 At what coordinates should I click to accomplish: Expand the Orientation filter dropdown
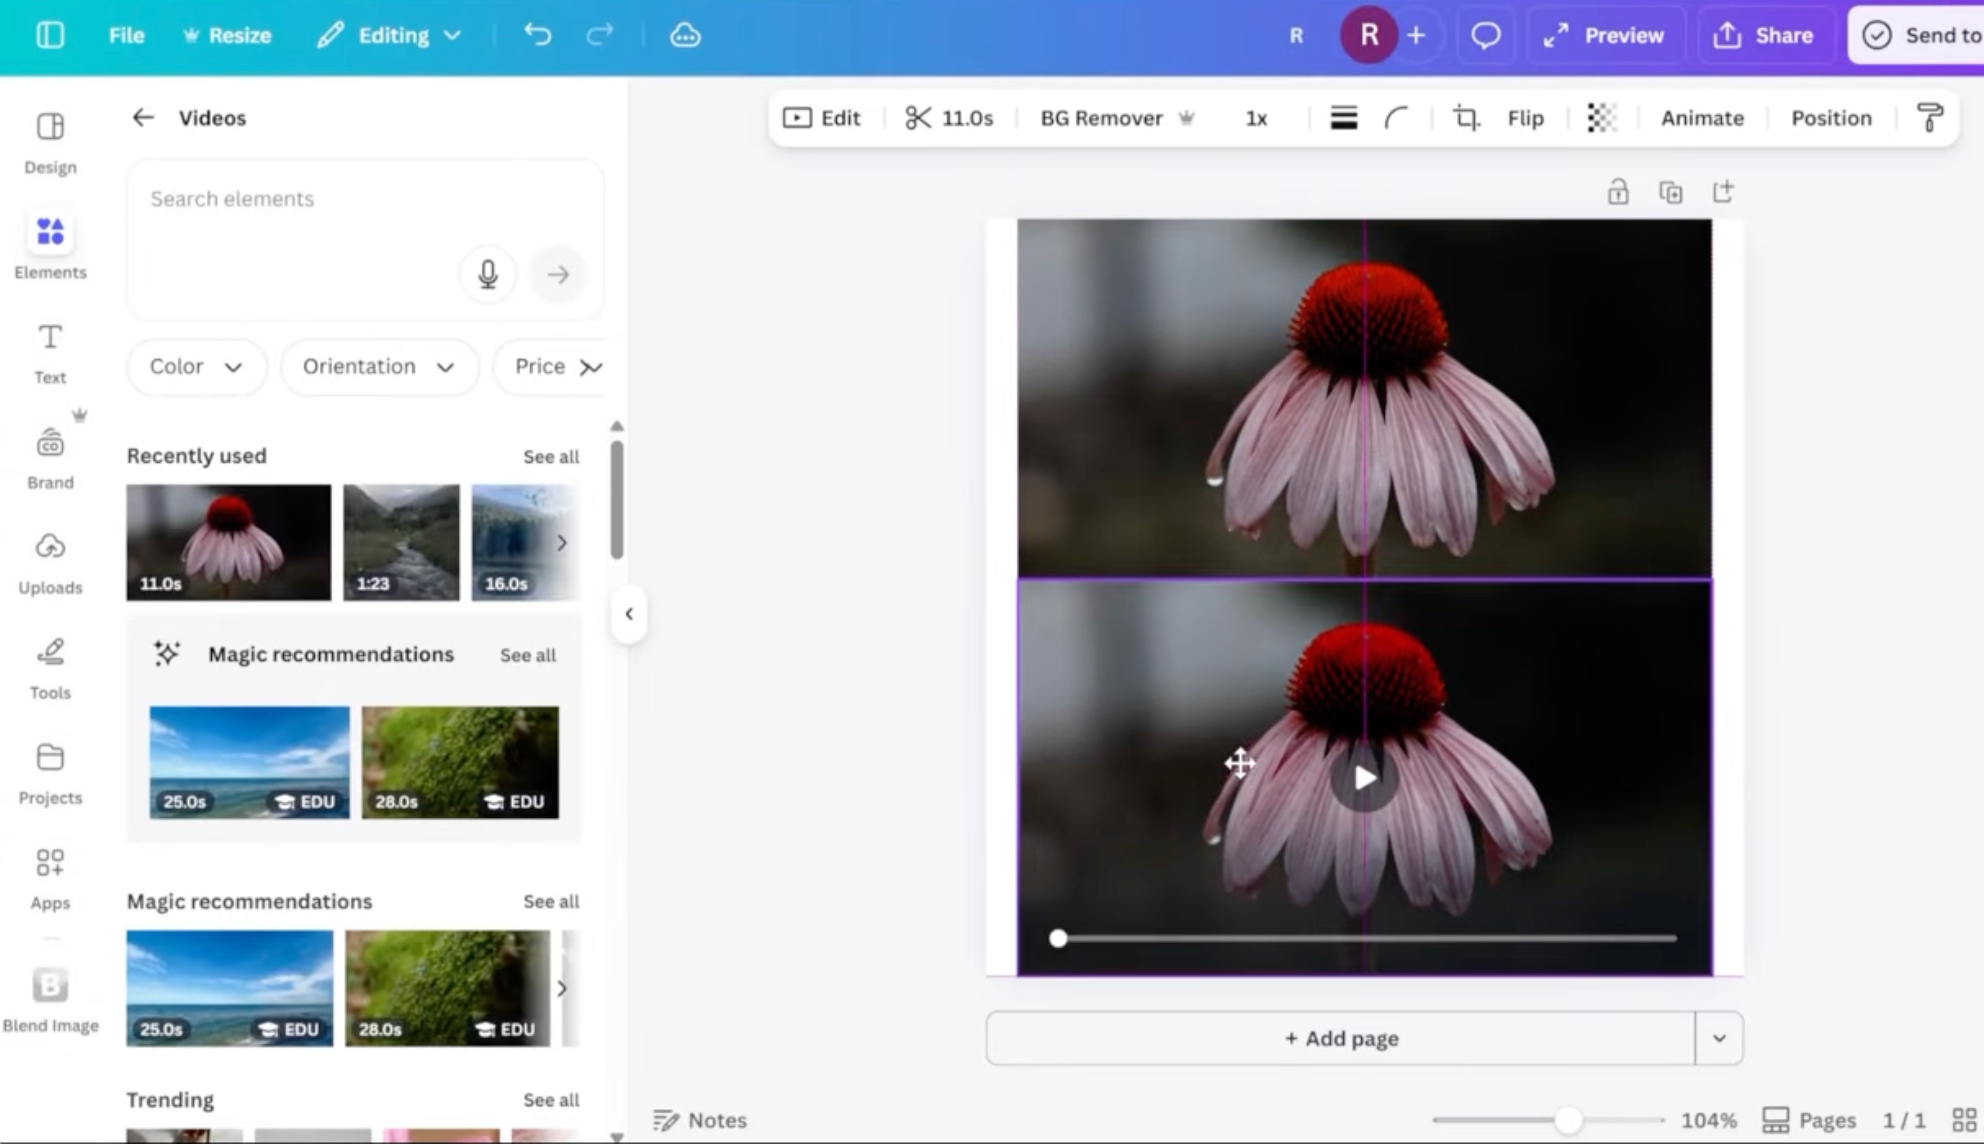tap(379, 367)
